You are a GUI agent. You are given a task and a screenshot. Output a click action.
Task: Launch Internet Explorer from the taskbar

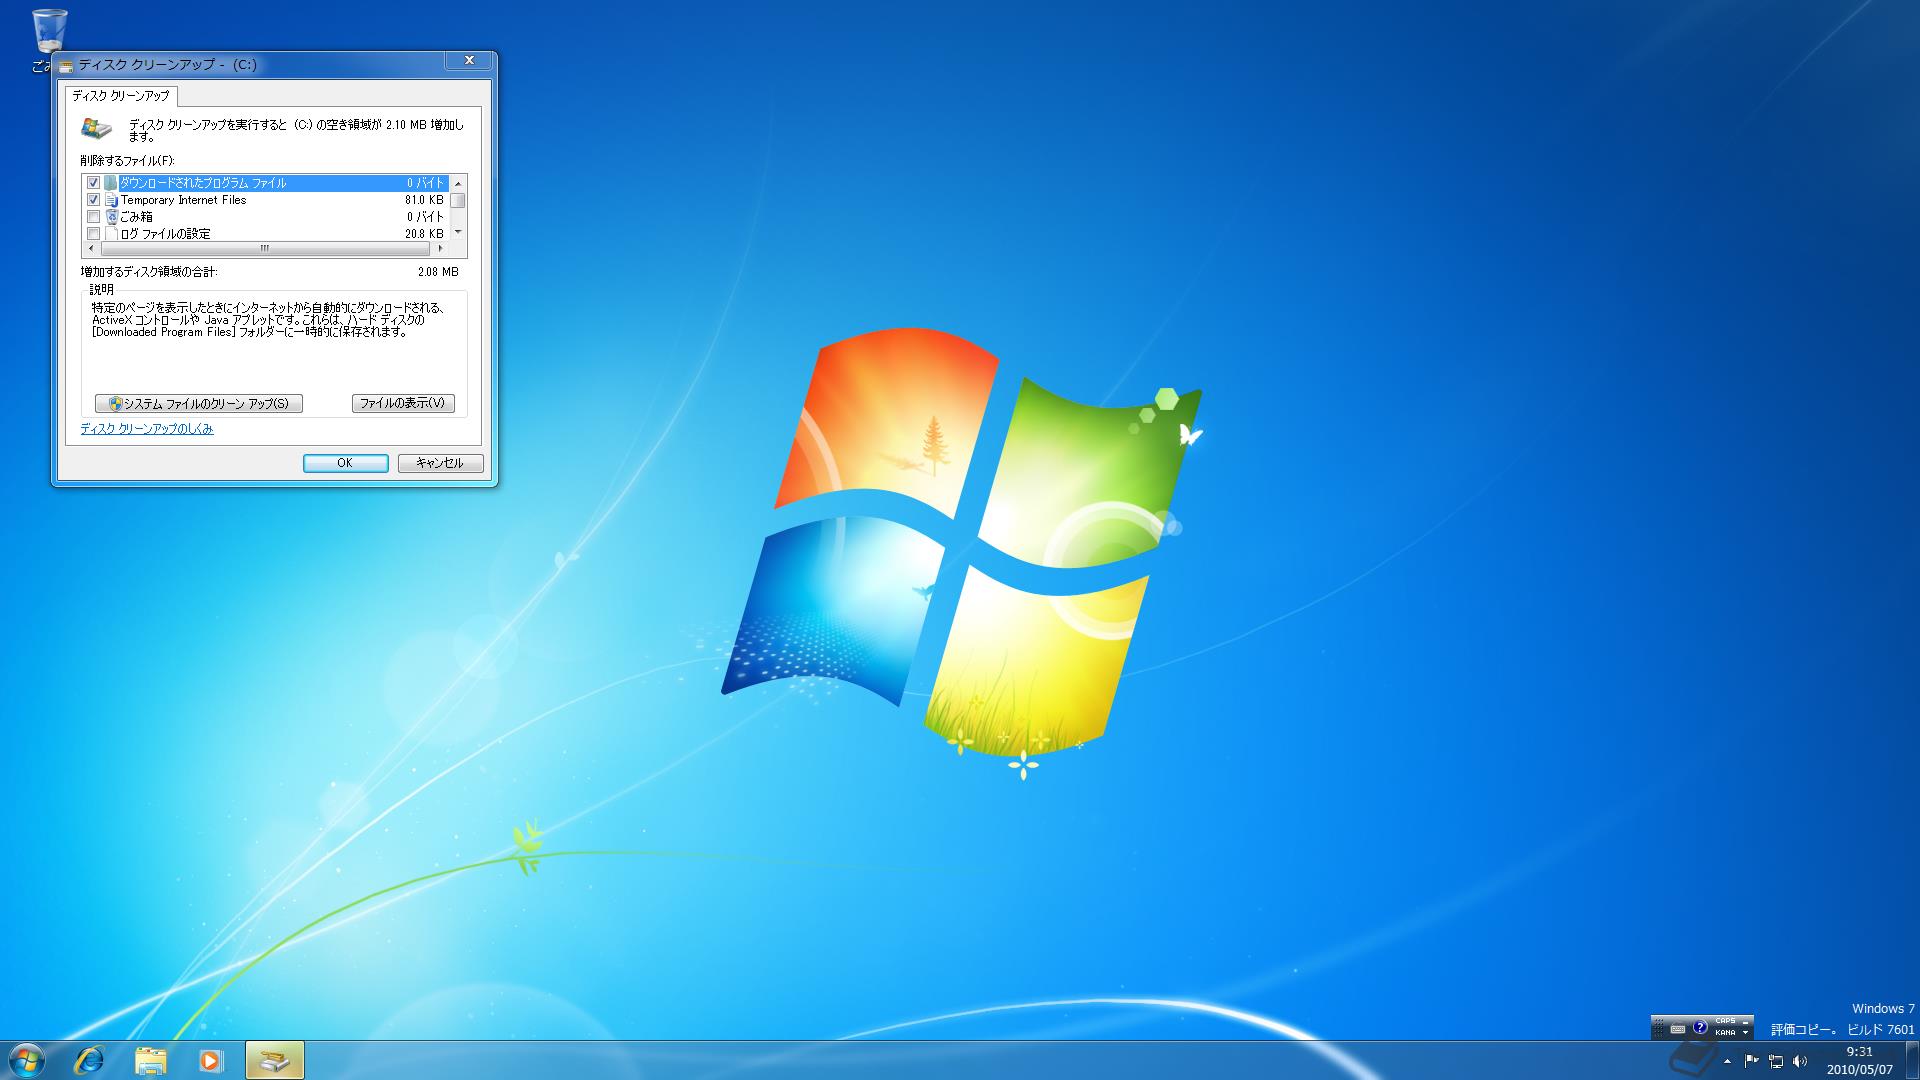point(90,1060)
